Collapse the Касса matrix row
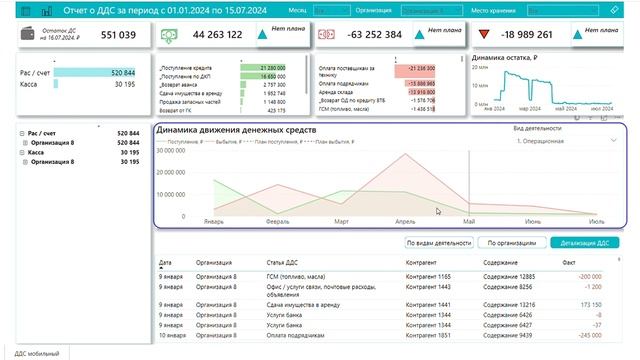 pyautogui.click(x=22, y=152)
